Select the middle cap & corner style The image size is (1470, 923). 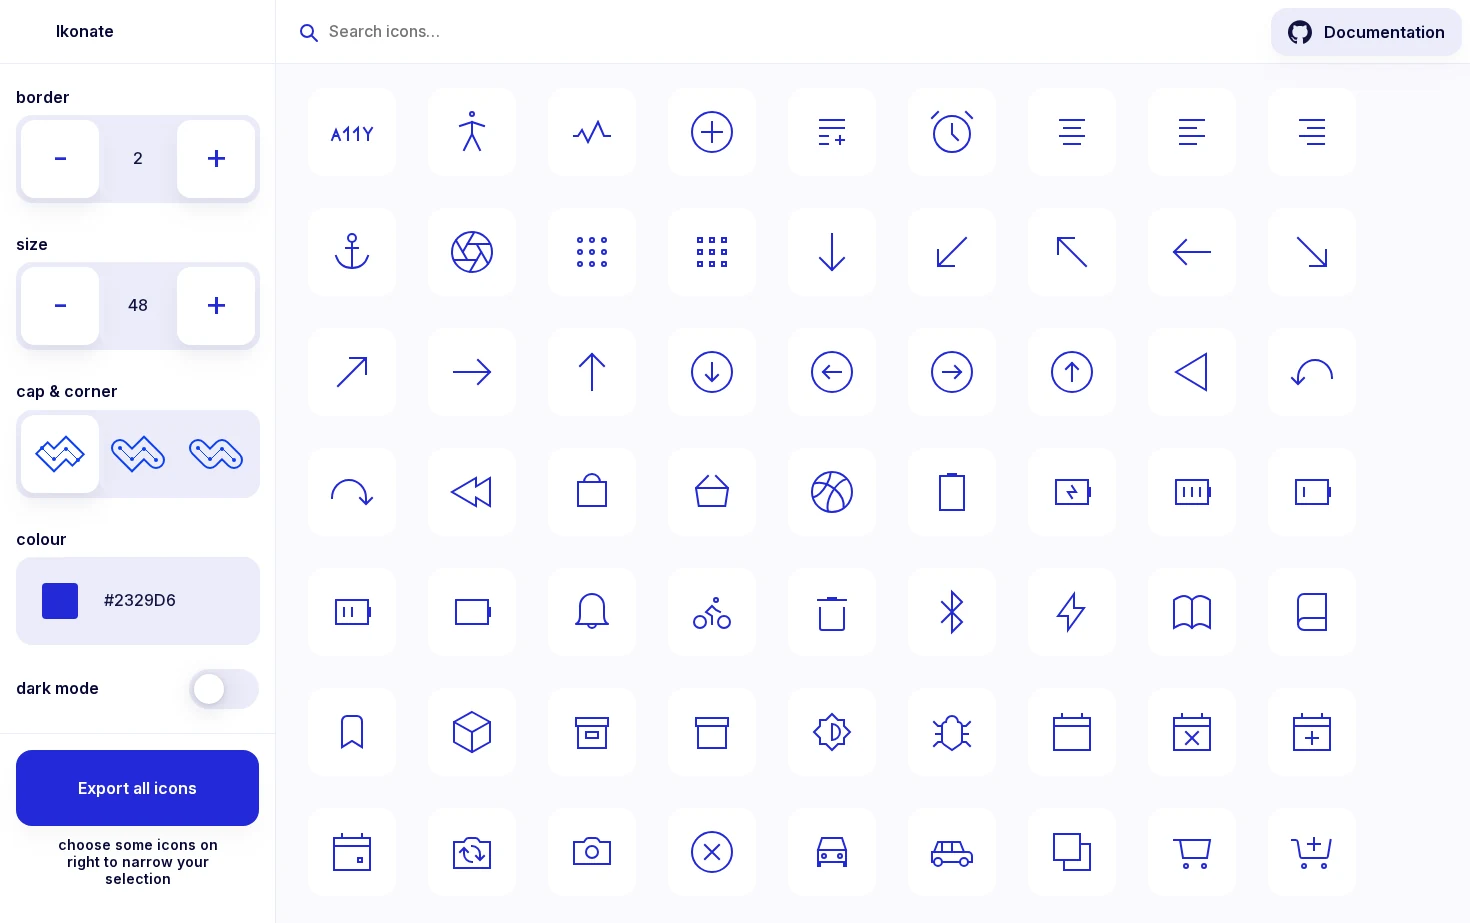138,454
